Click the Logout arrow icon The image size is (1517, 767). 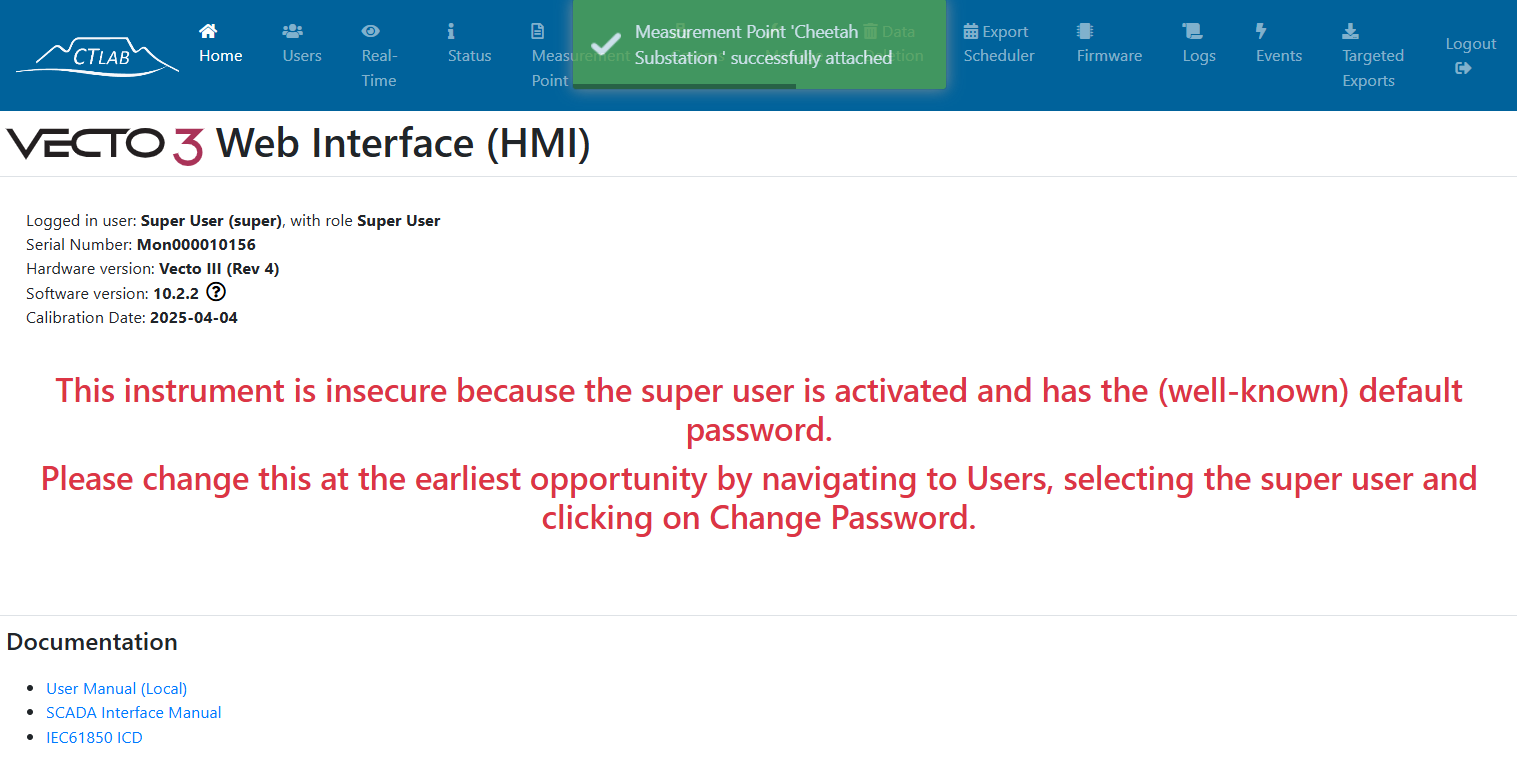click(1463, 68)
